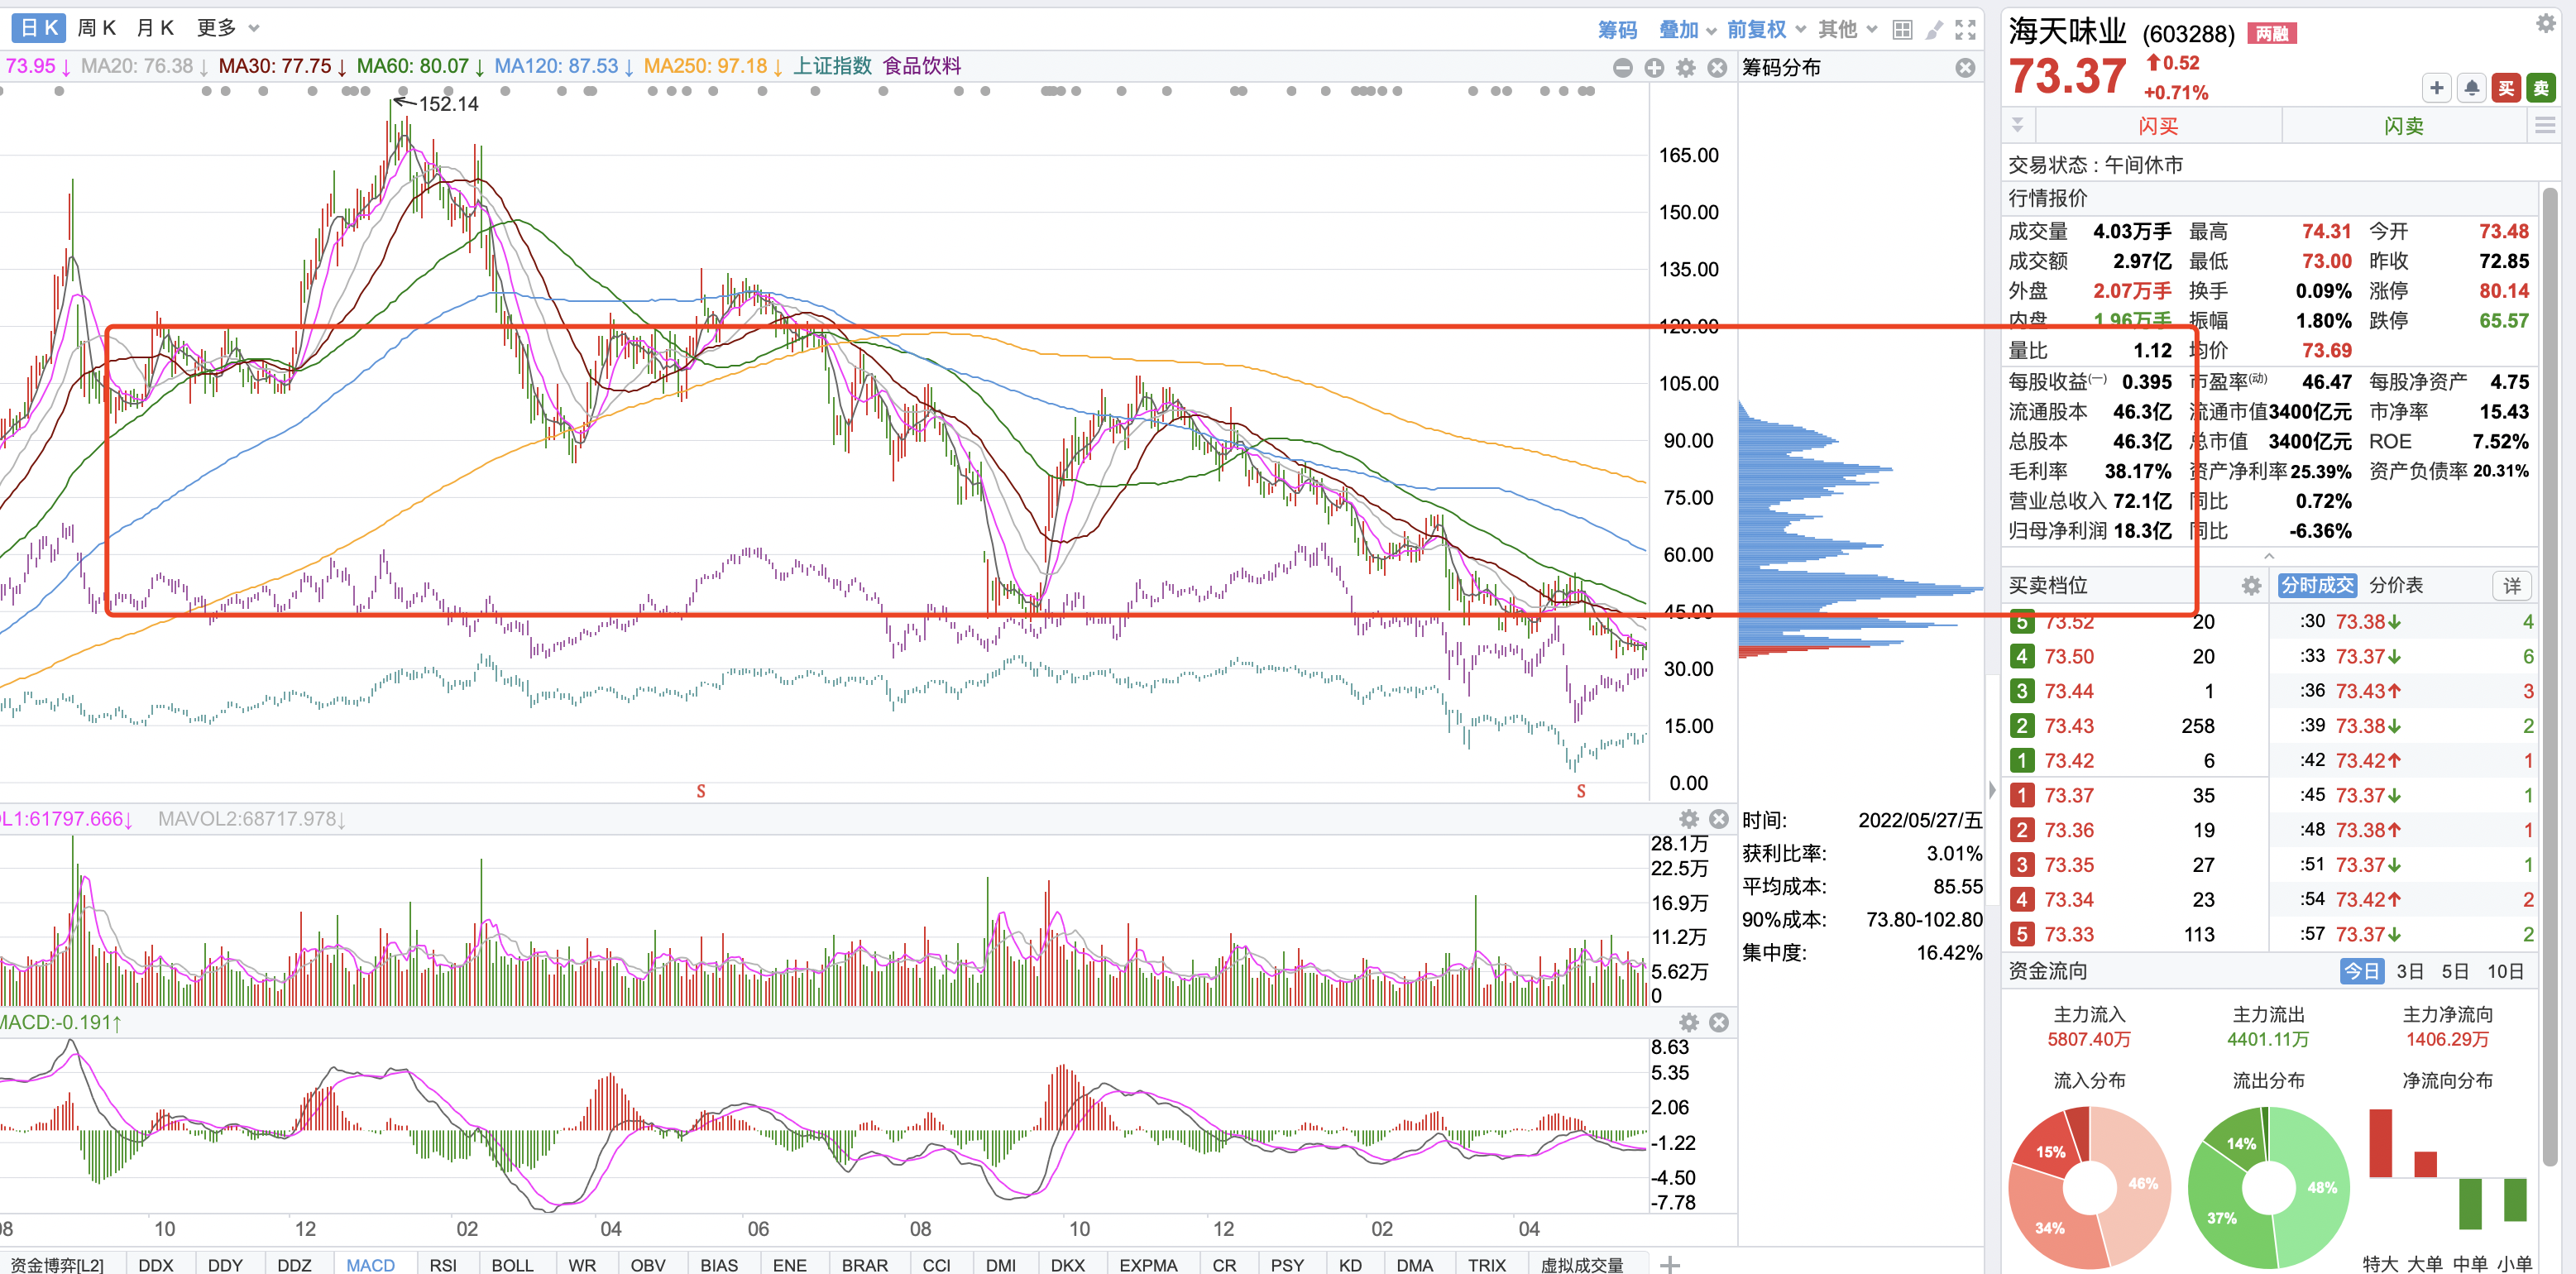Select the RSI indicator tab
2576x1274 pixels.
pyautogui.click(x=443, y=1264)
